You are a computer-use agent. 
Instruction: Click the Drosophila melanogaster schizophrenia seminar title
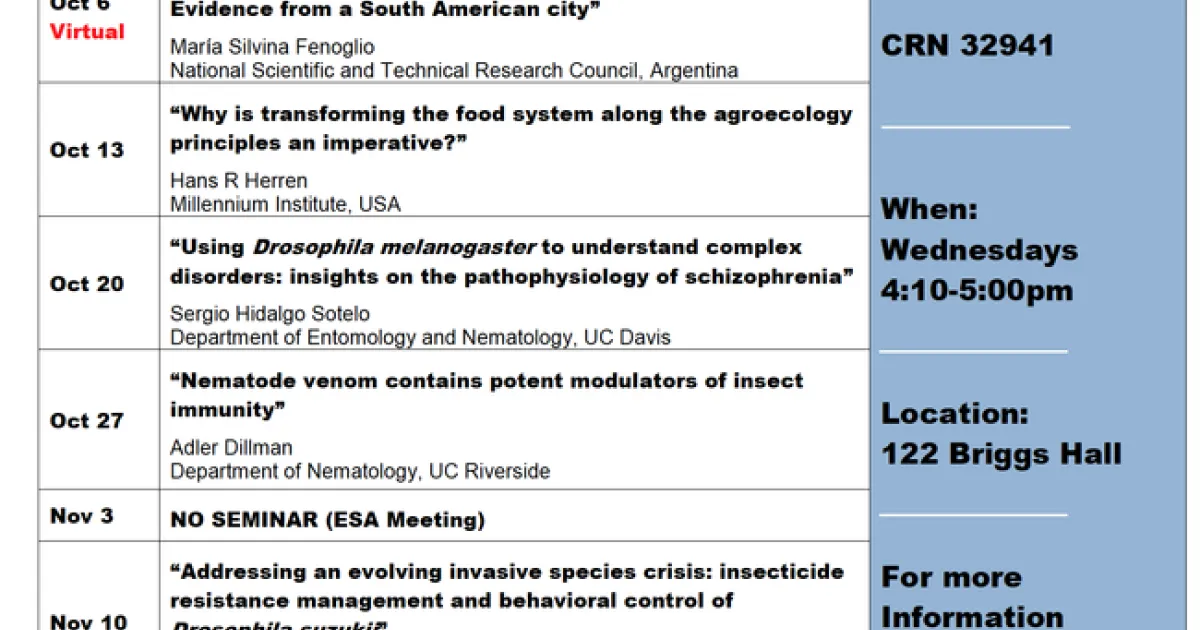click(510, 262)
